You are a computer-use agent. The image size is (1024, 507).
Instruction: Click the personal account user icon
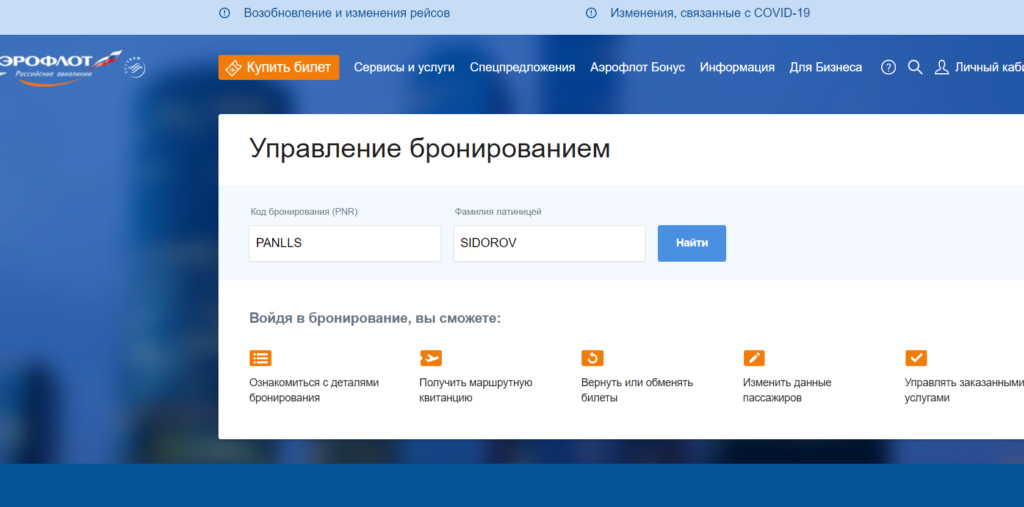click(x=941, y=67)
